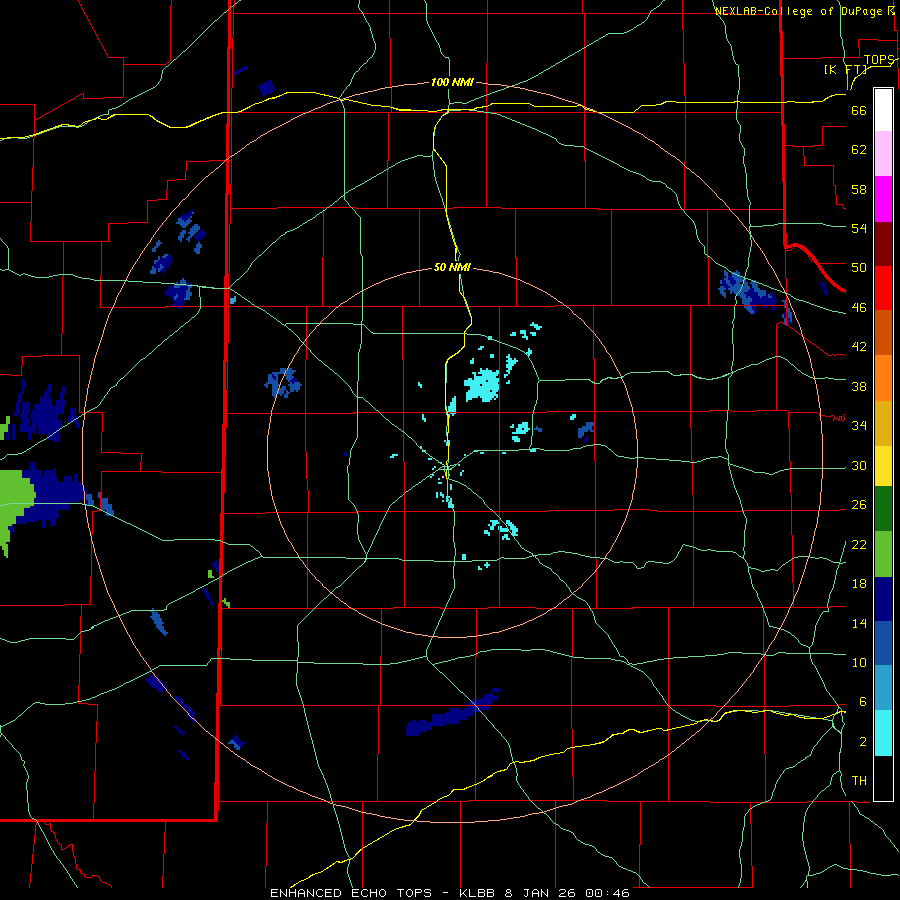Screen dimensions: 900x900
Task: Click the '50 NMI' range ring label
Action: (452, 267)
